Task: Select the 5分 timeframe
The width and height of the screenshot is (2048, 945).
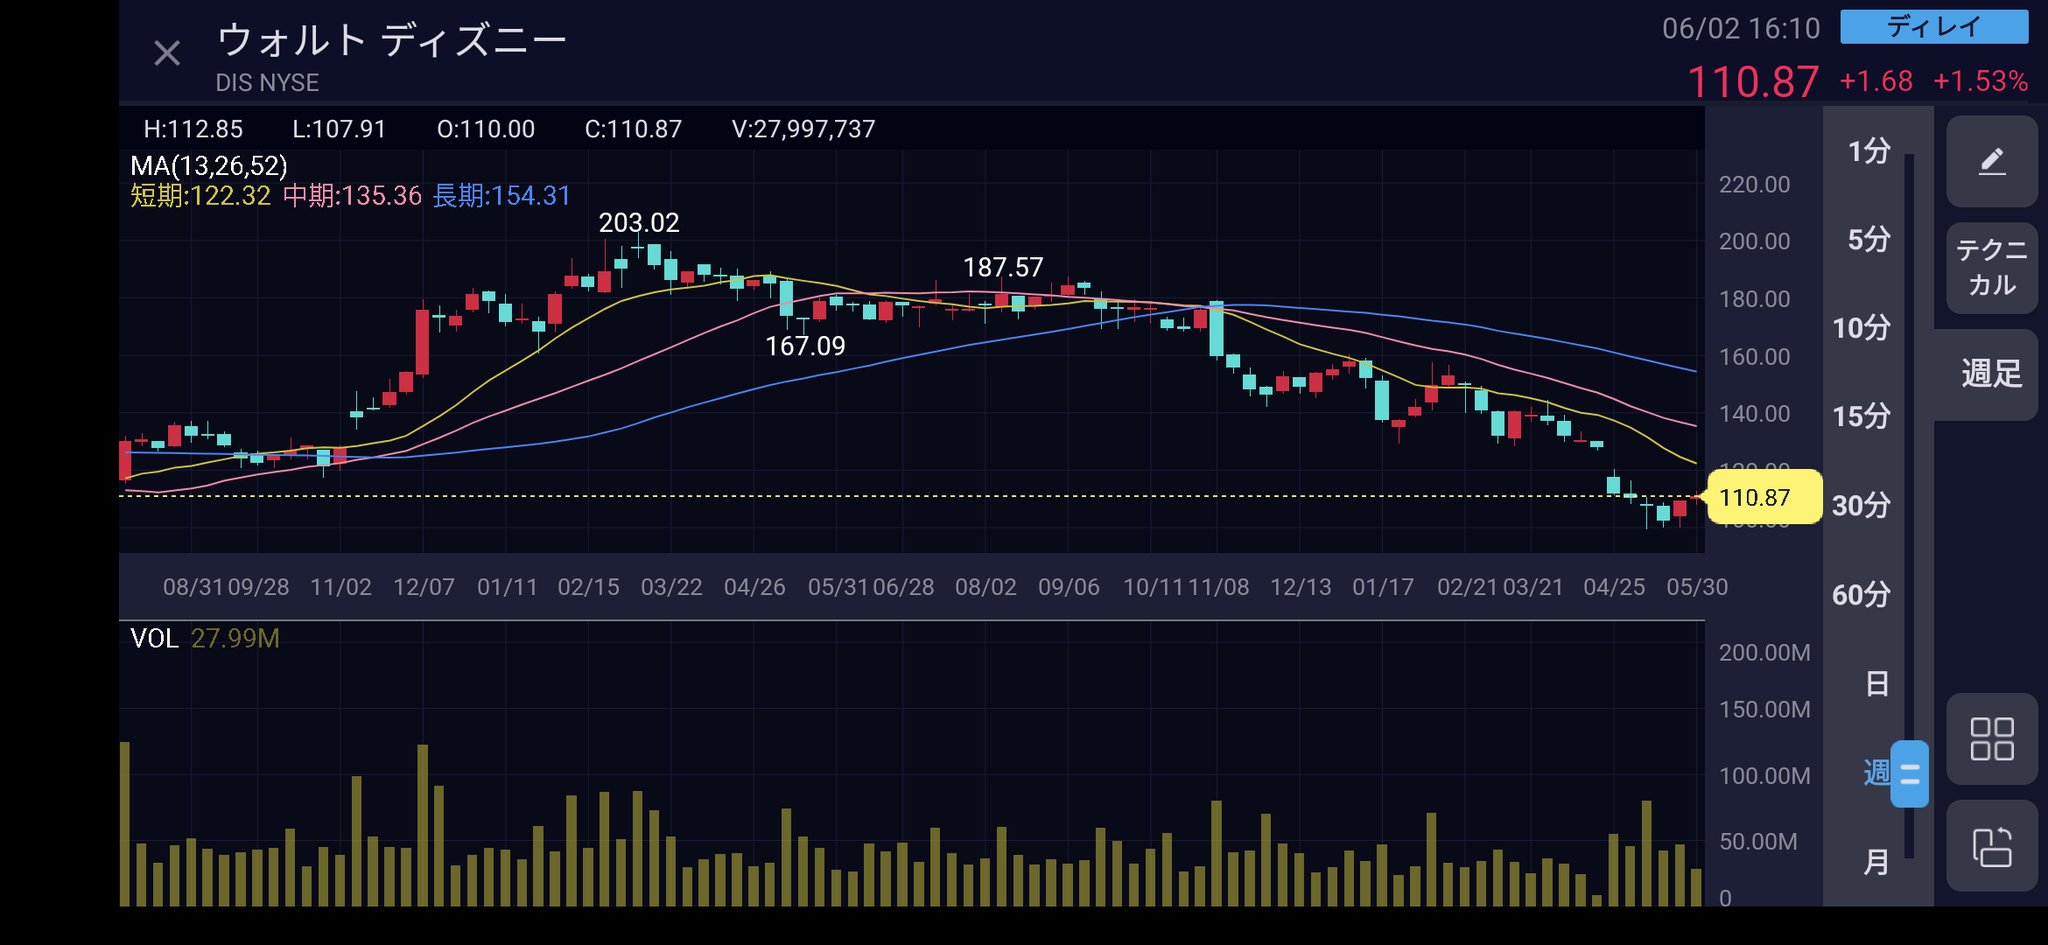Action: tap(1868, 239)
